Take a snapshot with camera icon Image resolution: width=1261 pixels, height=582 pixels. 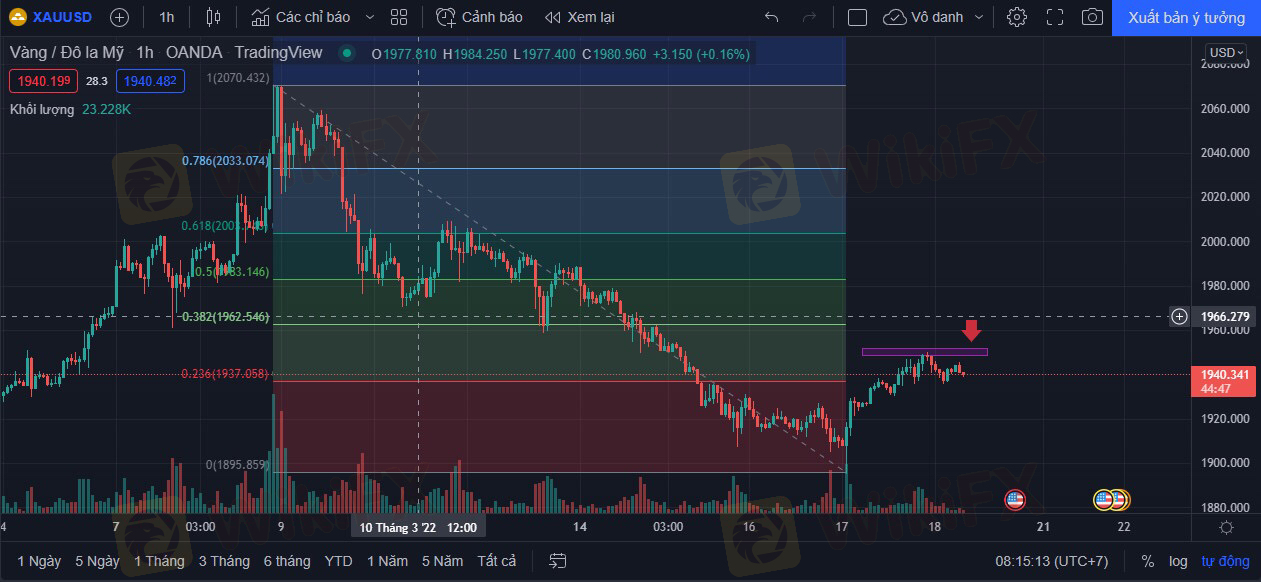point(1093,17)
